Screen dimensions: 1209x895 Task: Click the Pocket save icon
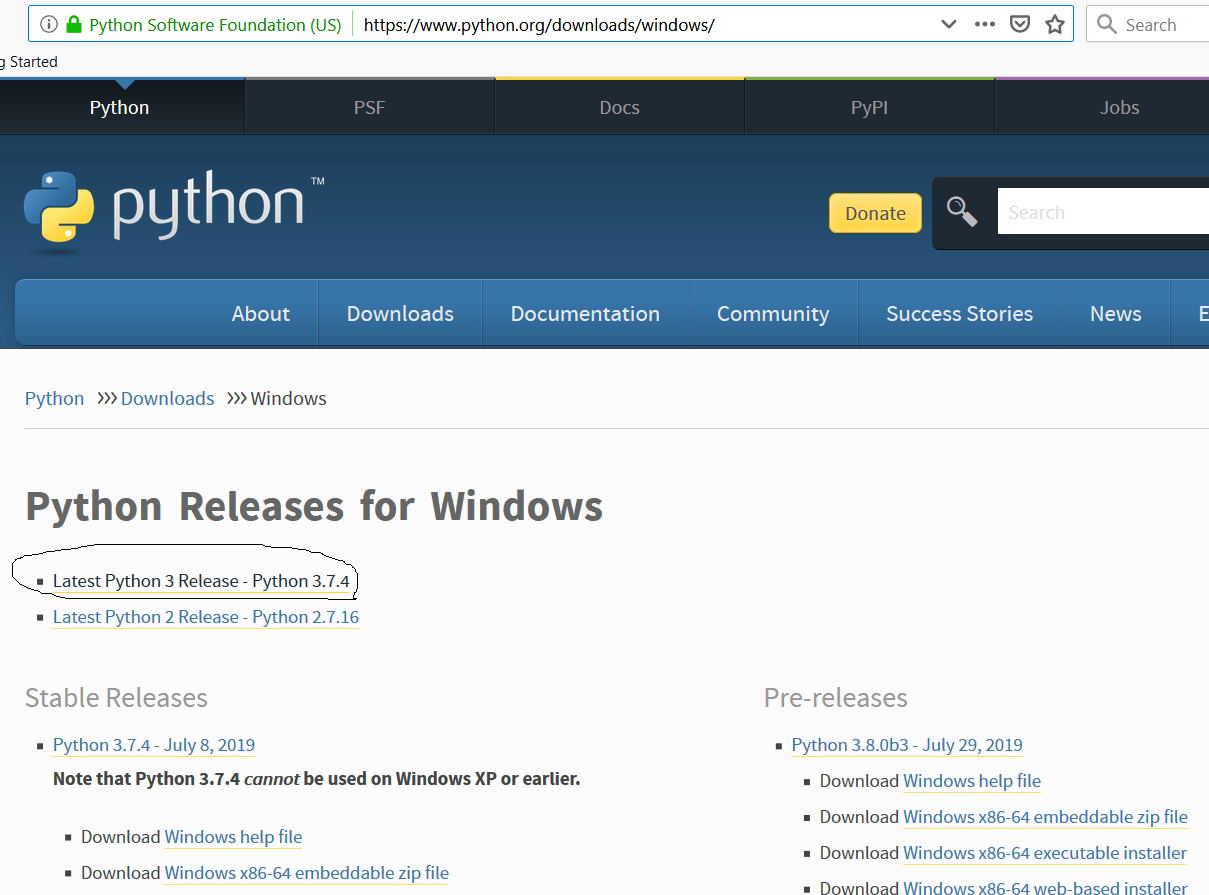[x=1020, y=25]
